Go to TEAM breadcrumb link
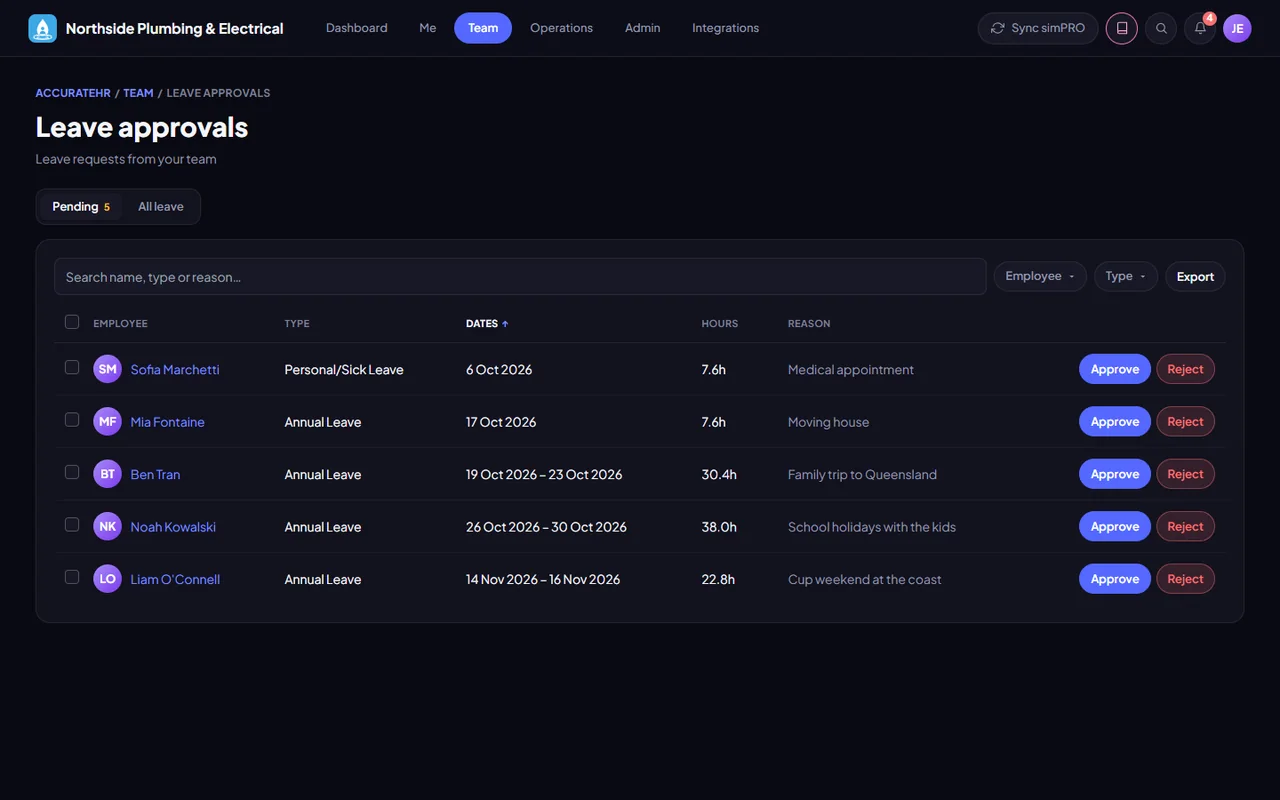This screenshot has width=1280, height=800. (x=138, y=93)
